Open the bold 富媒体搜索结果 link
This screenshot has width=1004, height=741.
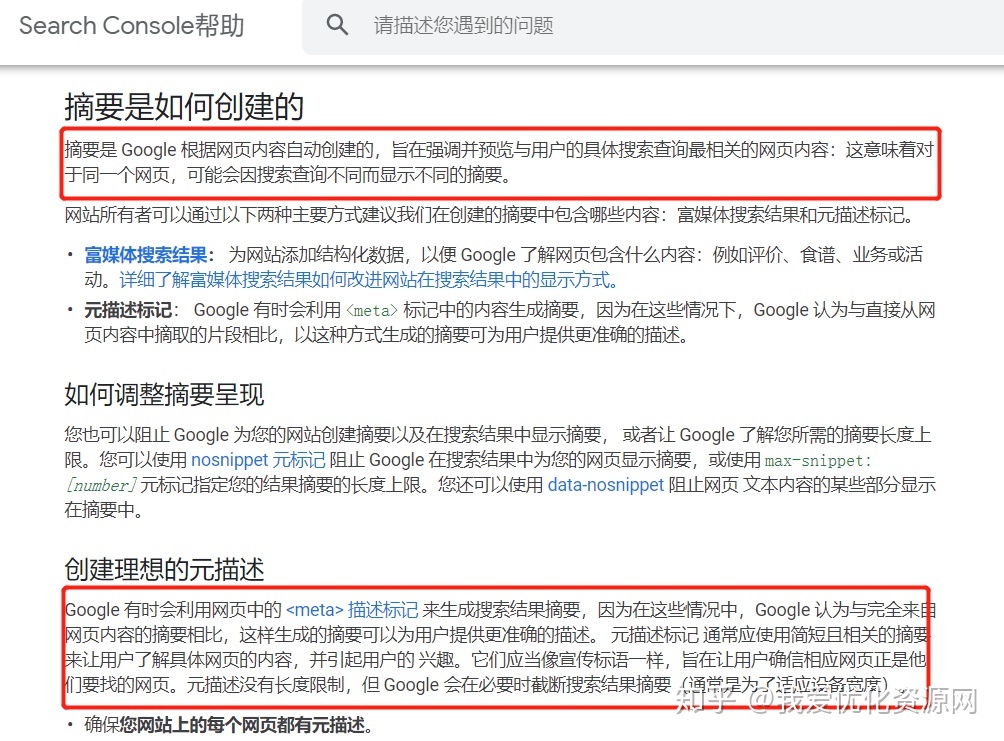(146, 255)
